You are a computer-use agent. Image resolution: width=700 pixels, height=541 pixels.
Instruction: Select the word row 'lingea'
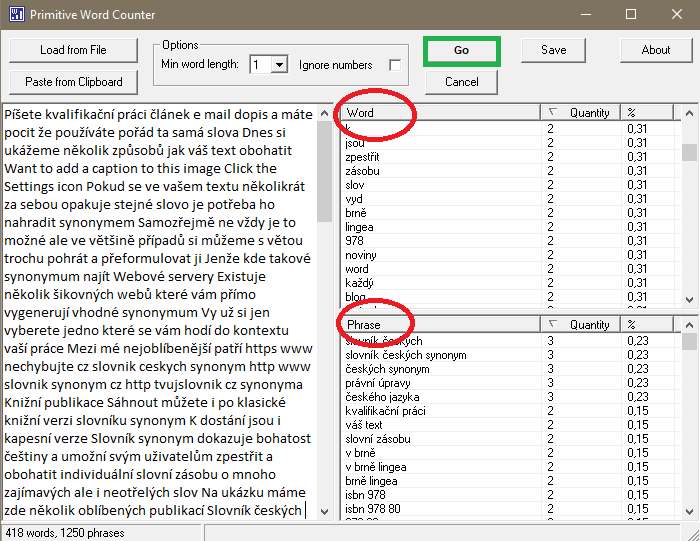point(509,227)
